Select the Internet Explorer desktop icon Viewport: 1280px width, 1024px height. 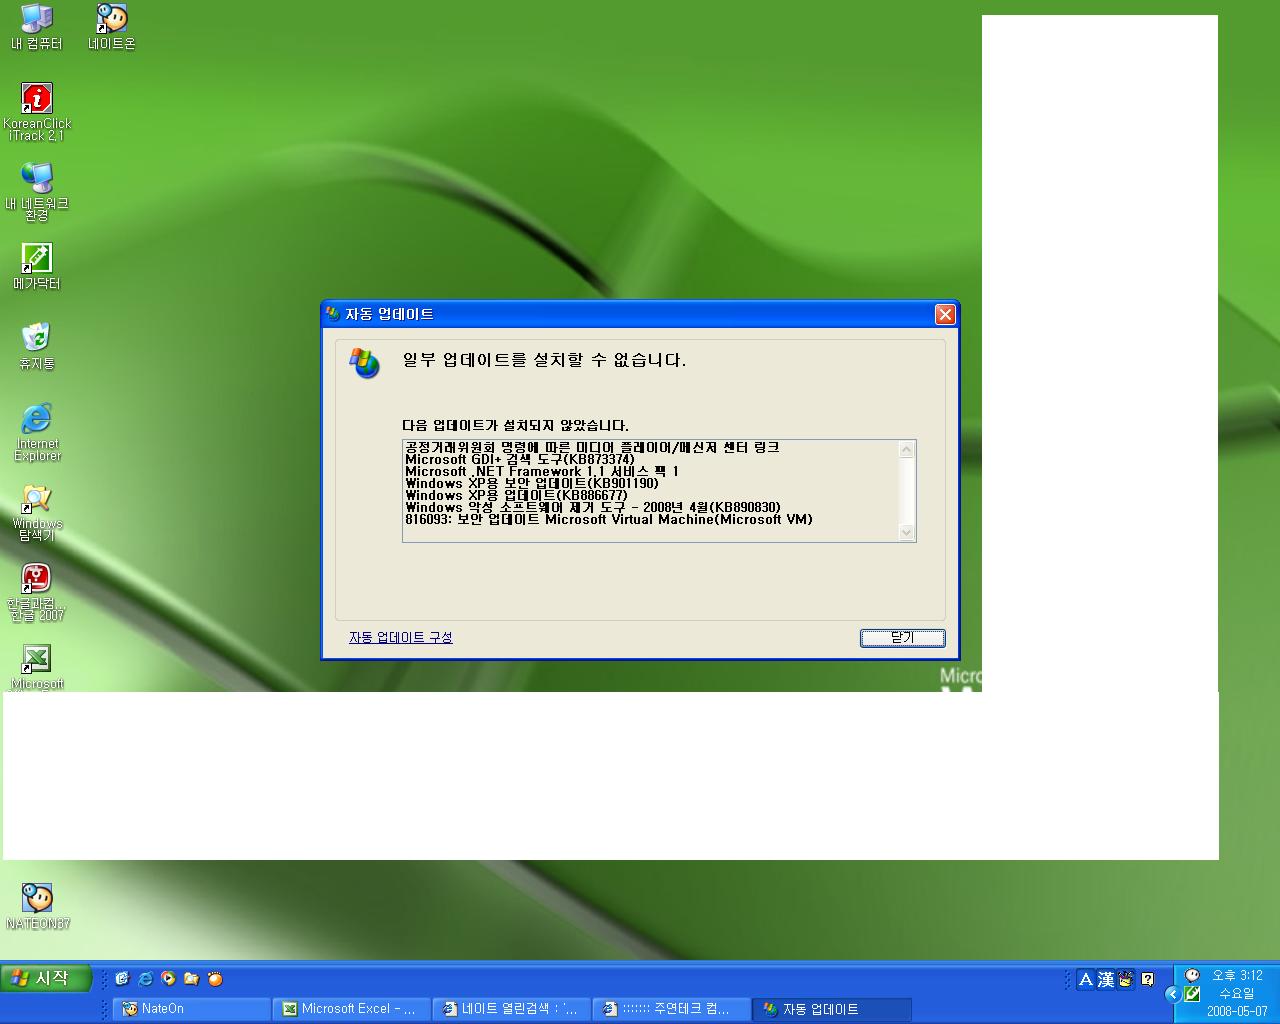click(37, 432)
